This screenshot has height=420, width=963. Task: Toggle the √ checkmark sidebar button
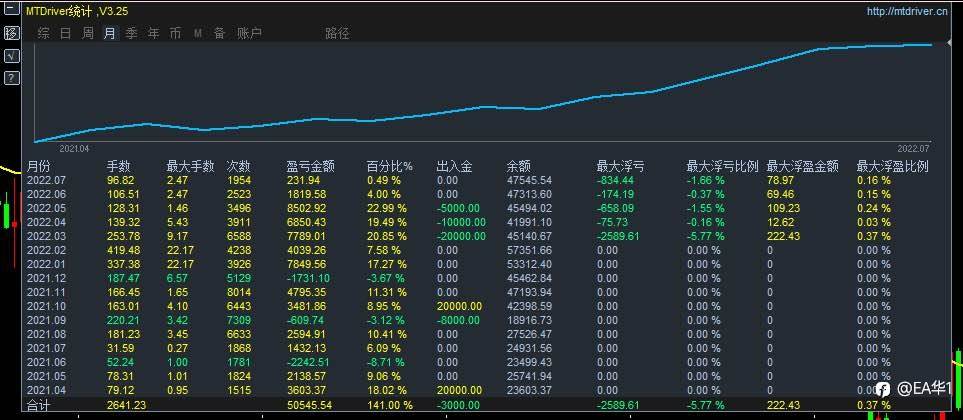pyautogui.click(x=12, y=56)
